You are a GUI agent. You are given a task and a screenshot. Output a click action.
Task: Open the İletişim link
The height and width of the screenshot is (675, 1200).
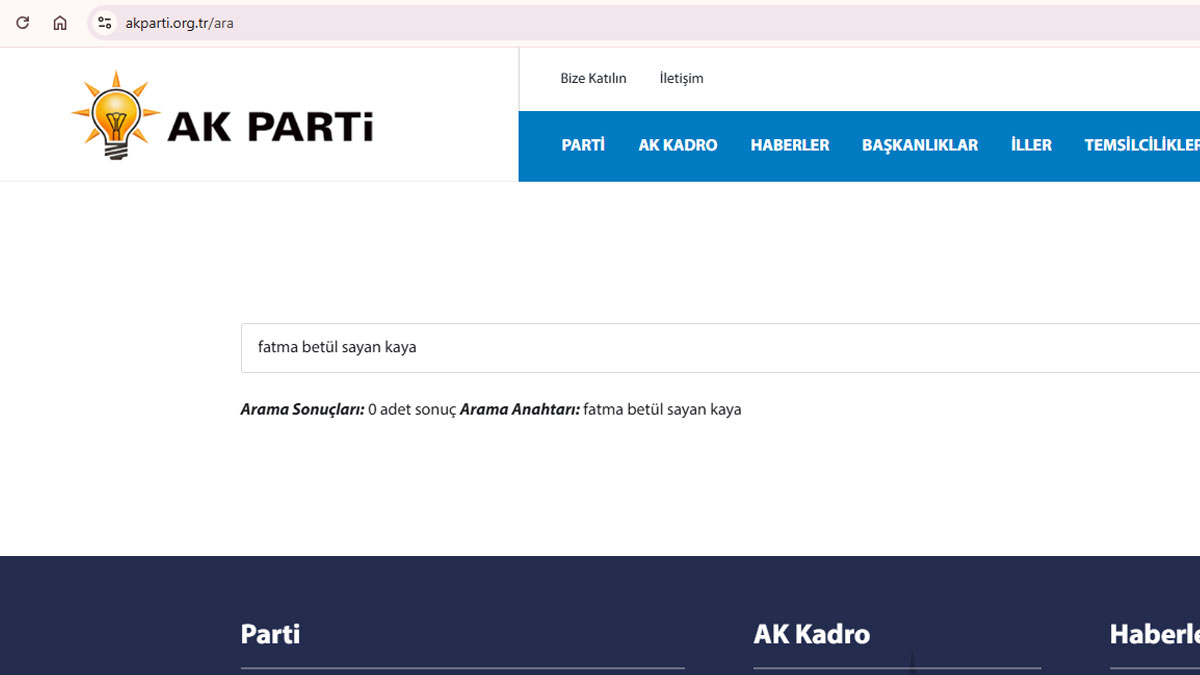[681, 78]
